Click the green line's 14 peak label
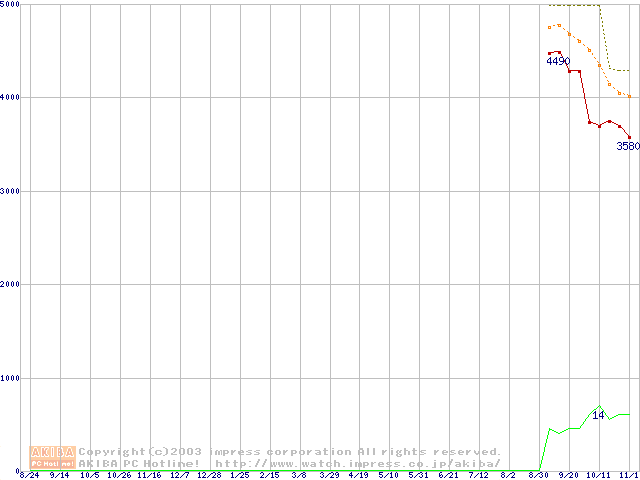This screenshot has height=480, width=640. (598, 415)
